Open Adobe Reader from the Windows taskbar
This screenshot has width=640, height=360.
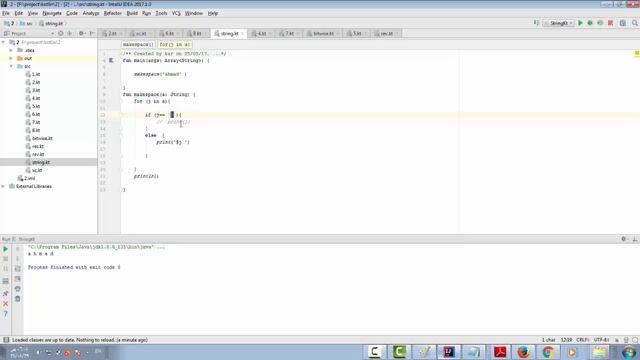[500, 351]
